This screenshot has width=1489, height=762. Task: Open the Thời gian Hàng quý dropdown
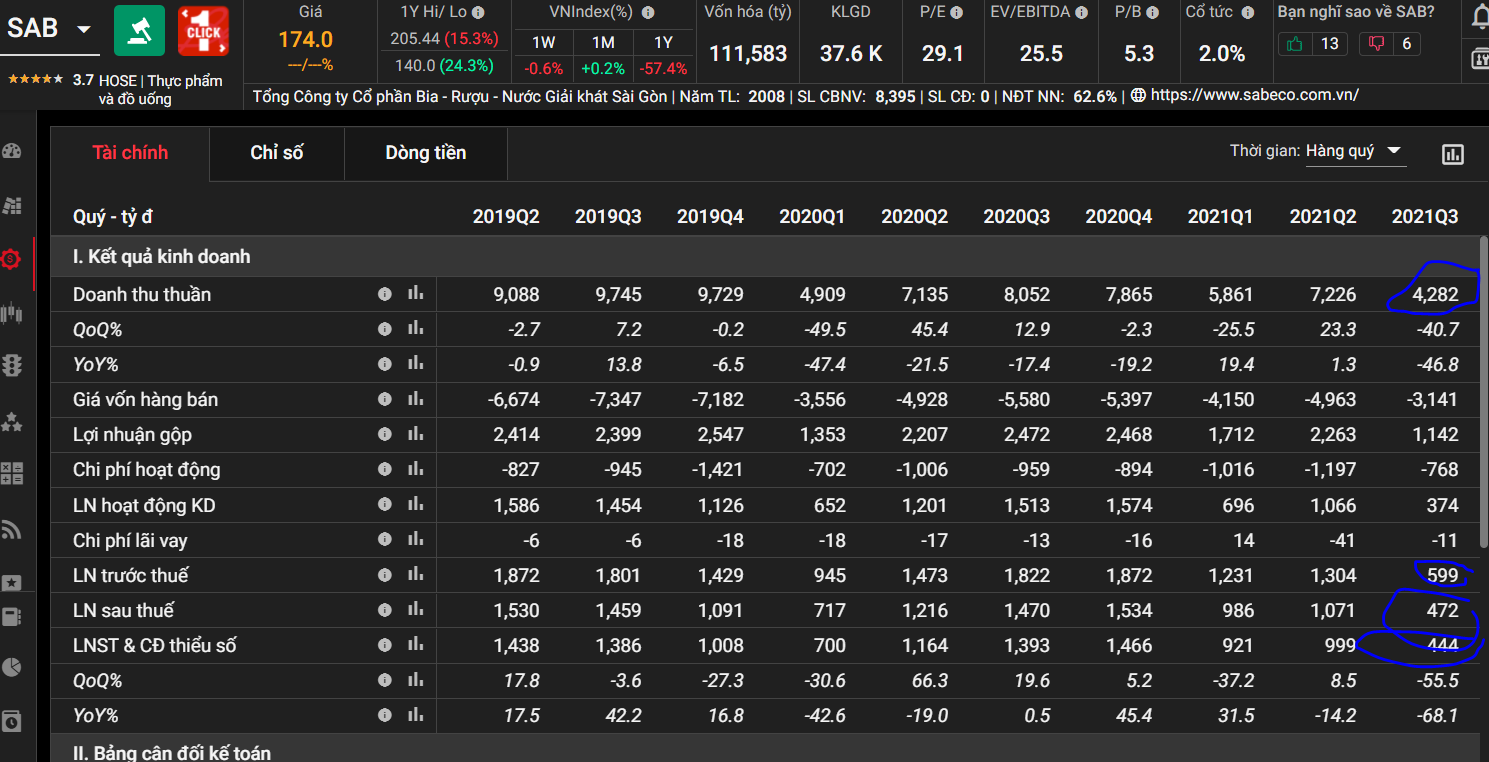point(1355,152)
